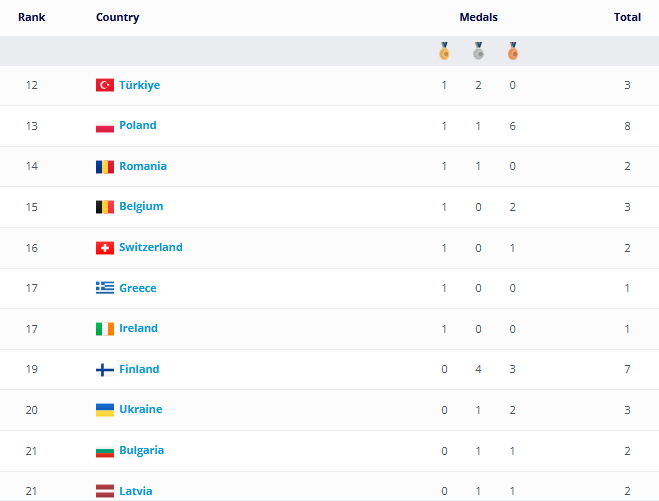Click the Country column header

117,17
